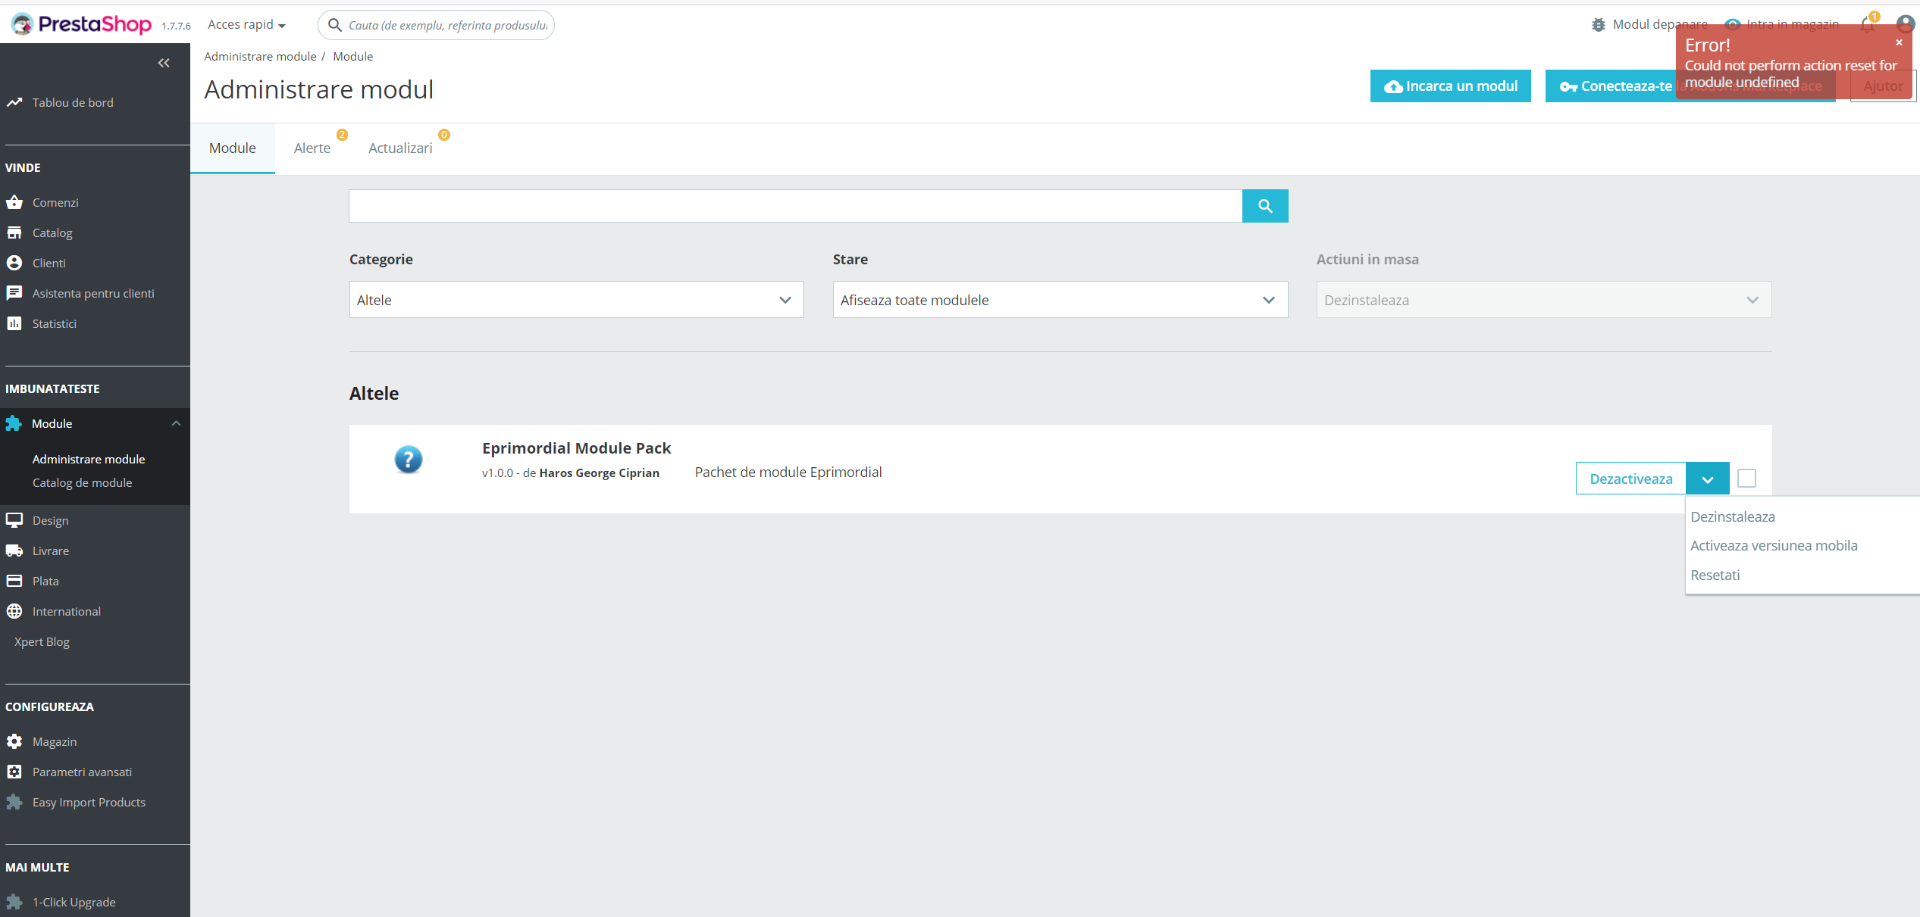Open Magazin settings gear in the sidebar

click(14, 742)
